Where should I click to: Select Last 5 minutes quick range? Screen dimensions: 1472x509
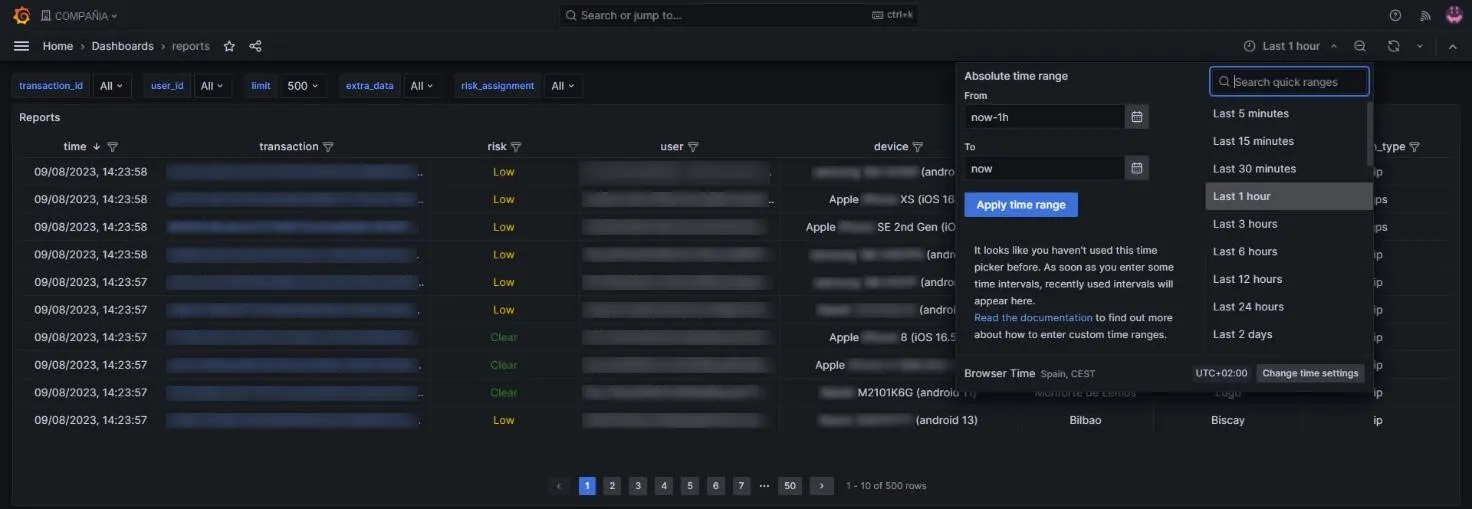click(1287, 114)
